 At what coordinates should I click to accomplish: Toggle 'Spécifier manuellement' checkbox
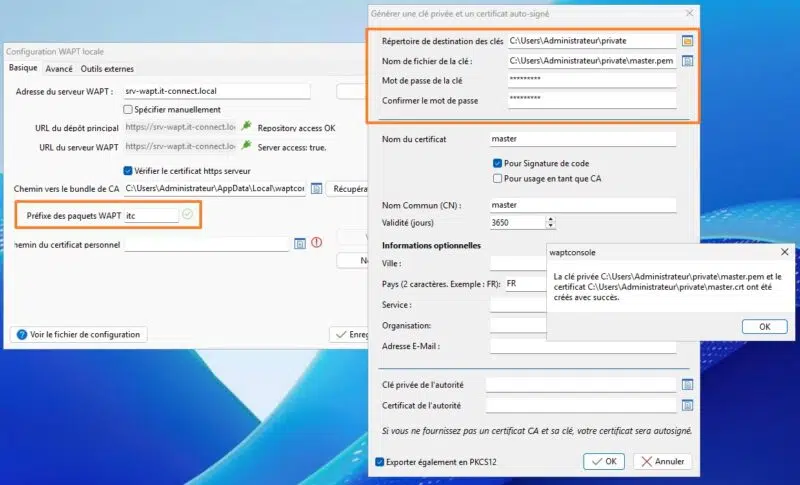tap(128, 110)
